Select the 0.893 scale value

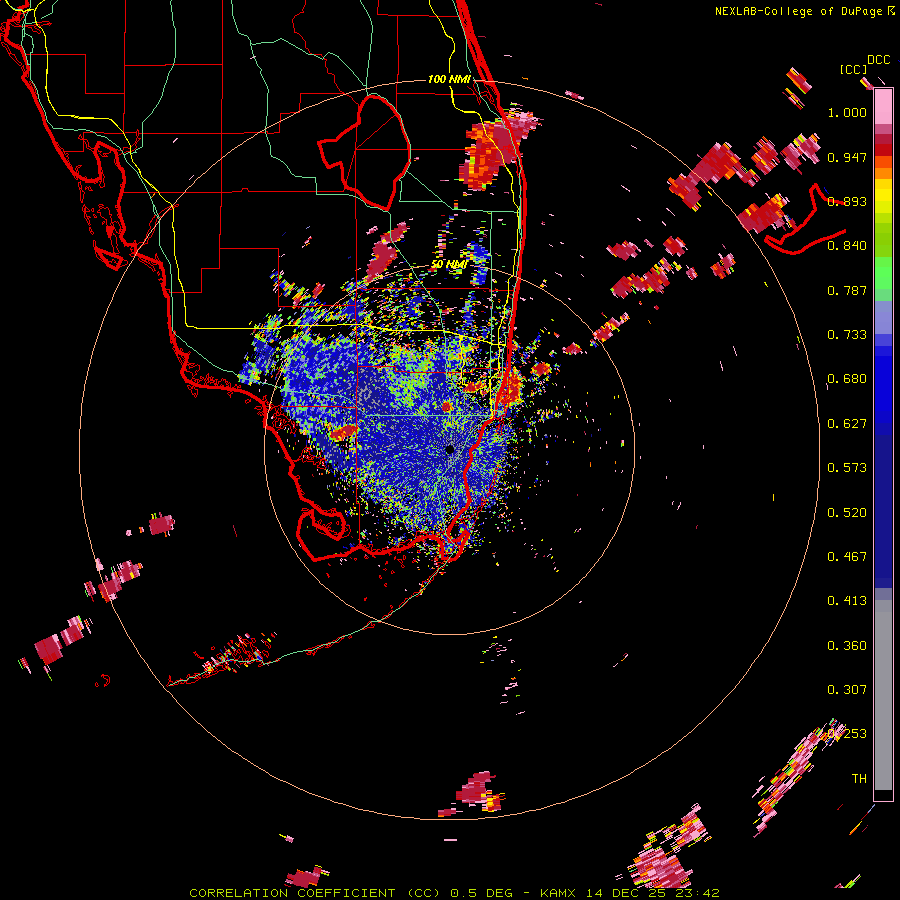(847, 201)
